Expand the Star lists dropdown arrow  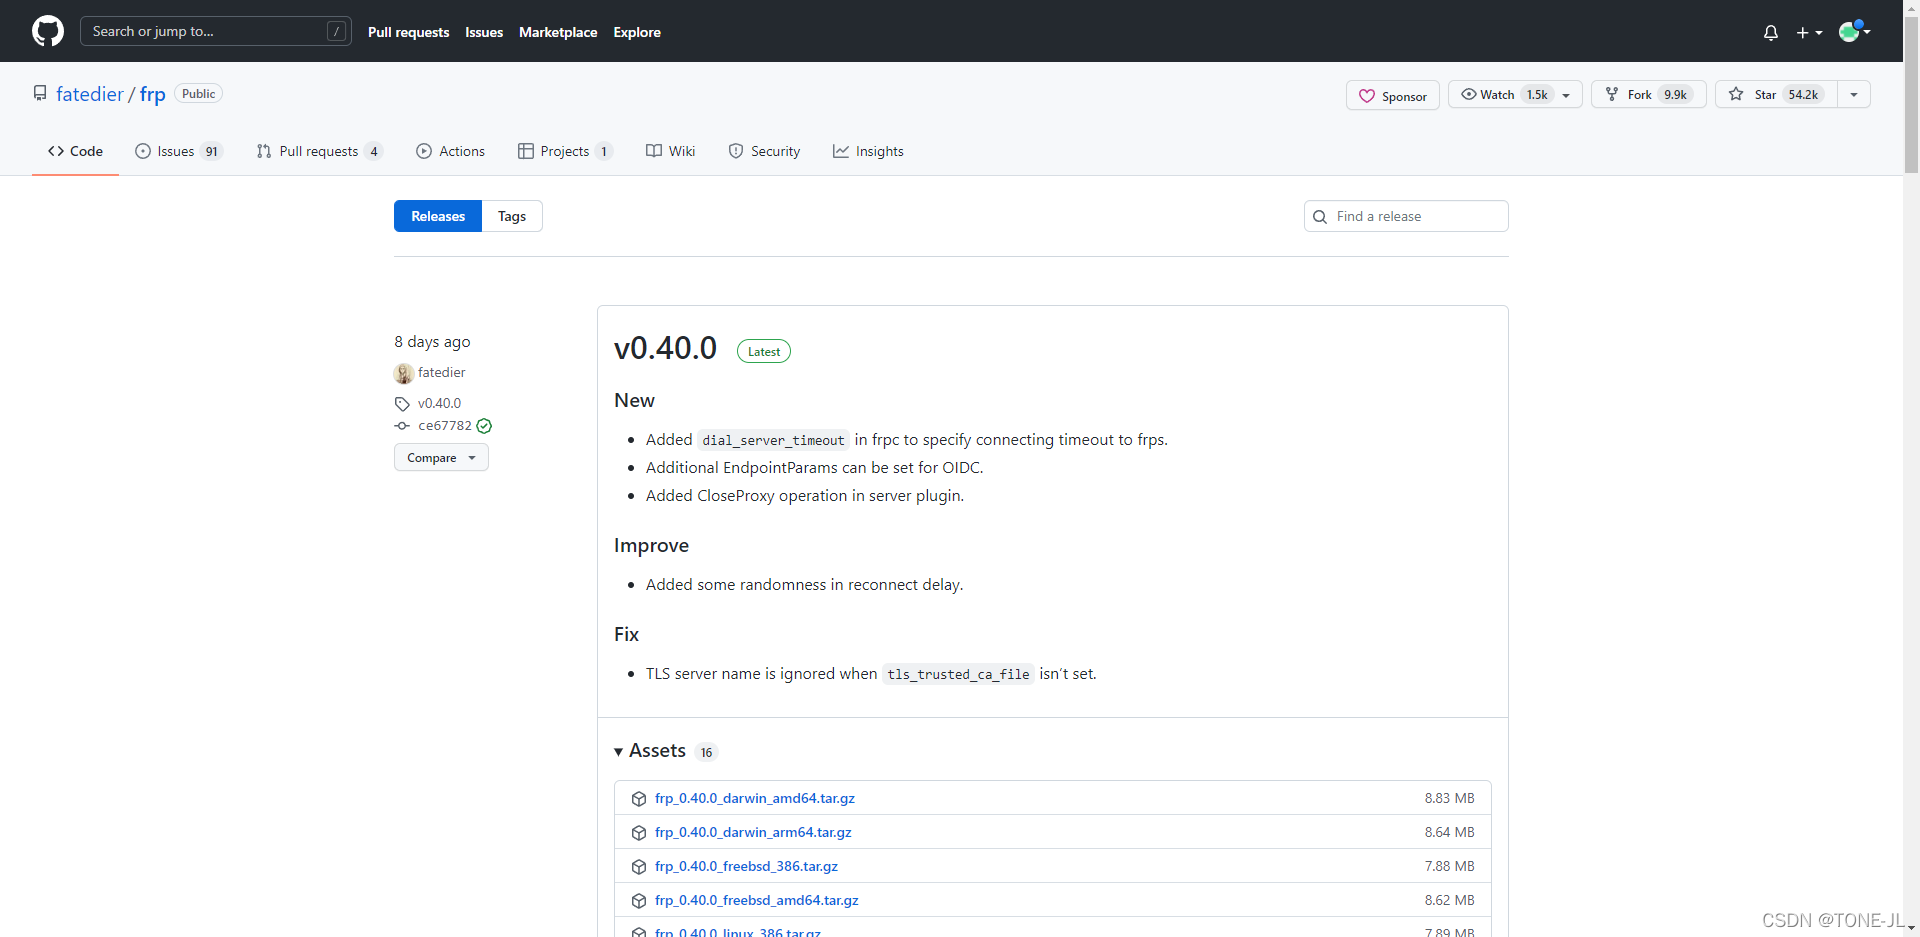pyautogui.click(x=1854, y=94)
